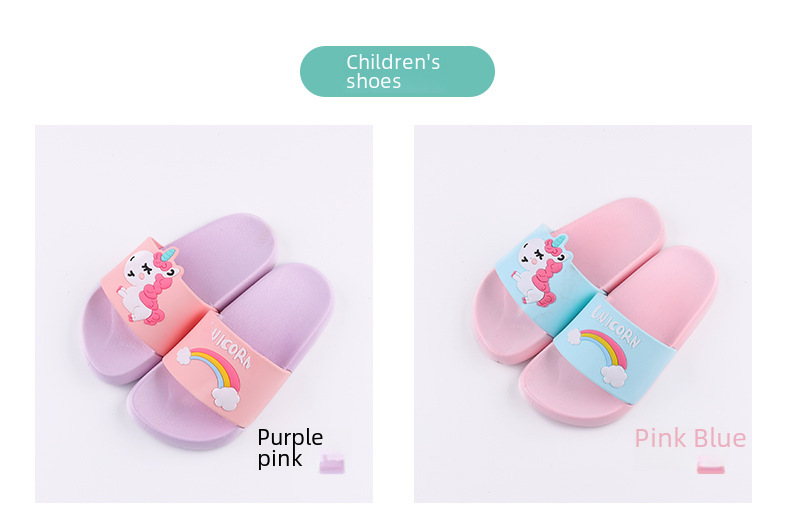Image resolution: width=790 pixels, height=527 pixels.
Task: Click the unicorn on the pink strap
Action: coord(149,285)
